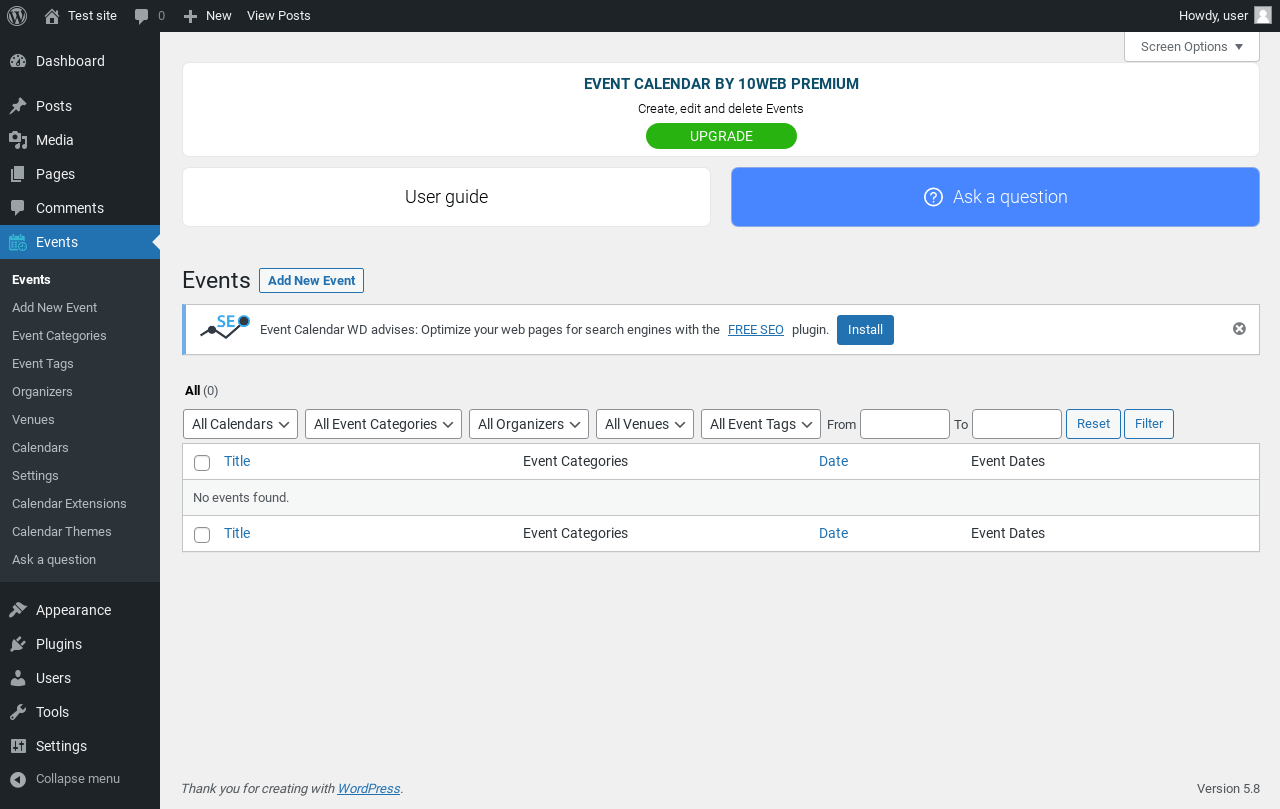Viewport: 1280px width, 809px height.
Task: Click the Comments speech bubble sidebar icon
Action: 18,208
